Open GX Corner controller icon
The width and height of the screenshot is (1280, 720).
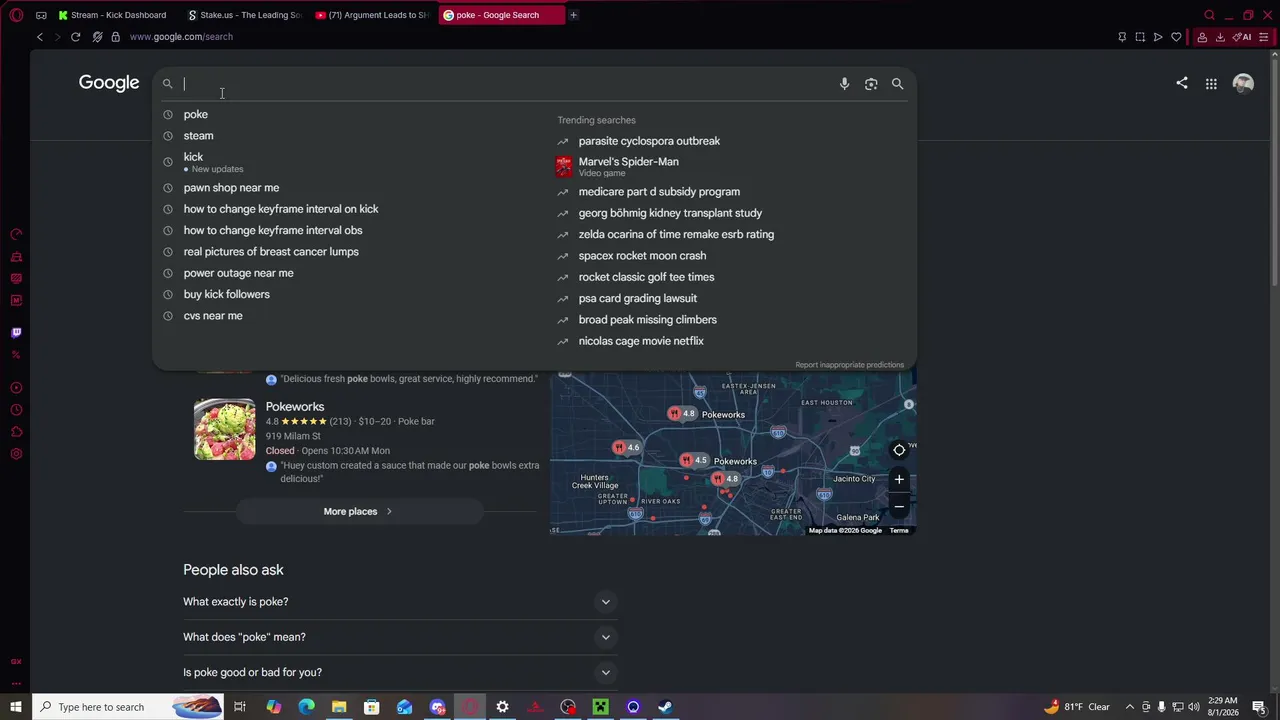[41, 15]
